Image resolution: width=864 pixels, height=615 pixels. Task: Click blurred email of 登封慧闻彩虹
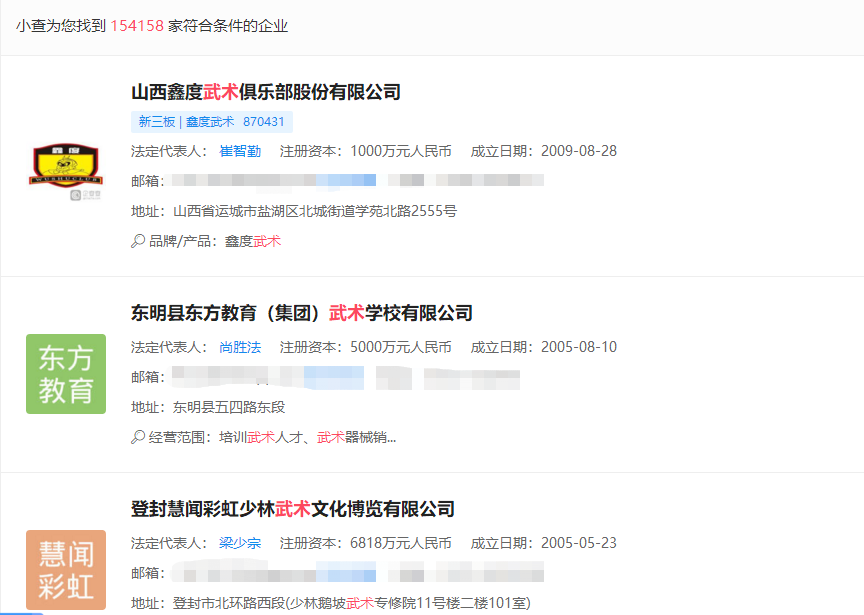tap(358, 572)
